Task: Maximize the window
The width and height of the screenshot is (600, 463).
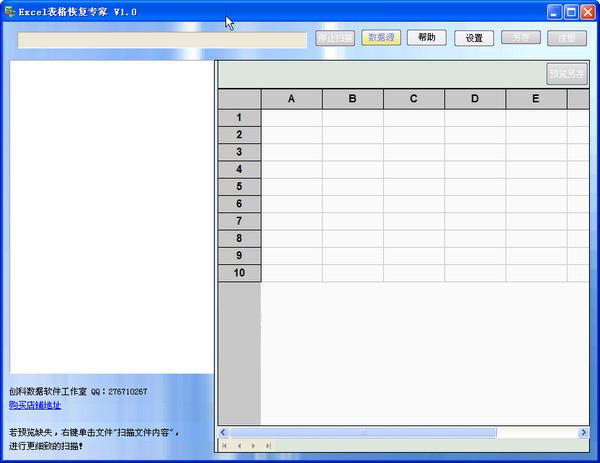Action: pos(571,12)
